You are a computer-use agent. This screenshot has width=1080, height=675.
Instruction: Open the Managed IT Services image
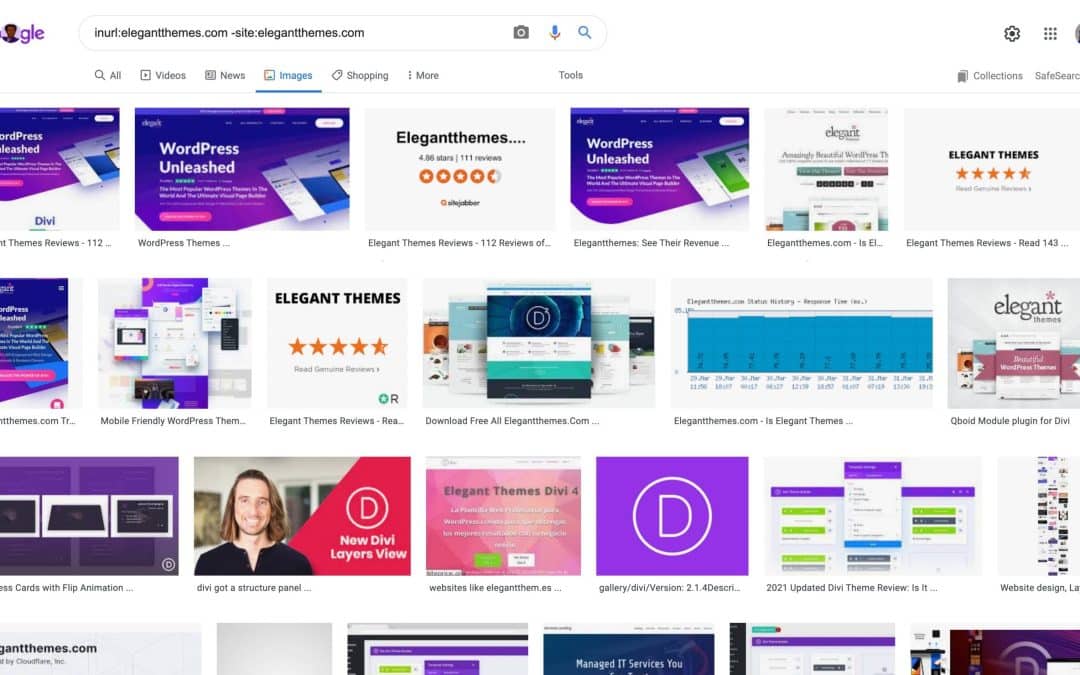(629, 649)
